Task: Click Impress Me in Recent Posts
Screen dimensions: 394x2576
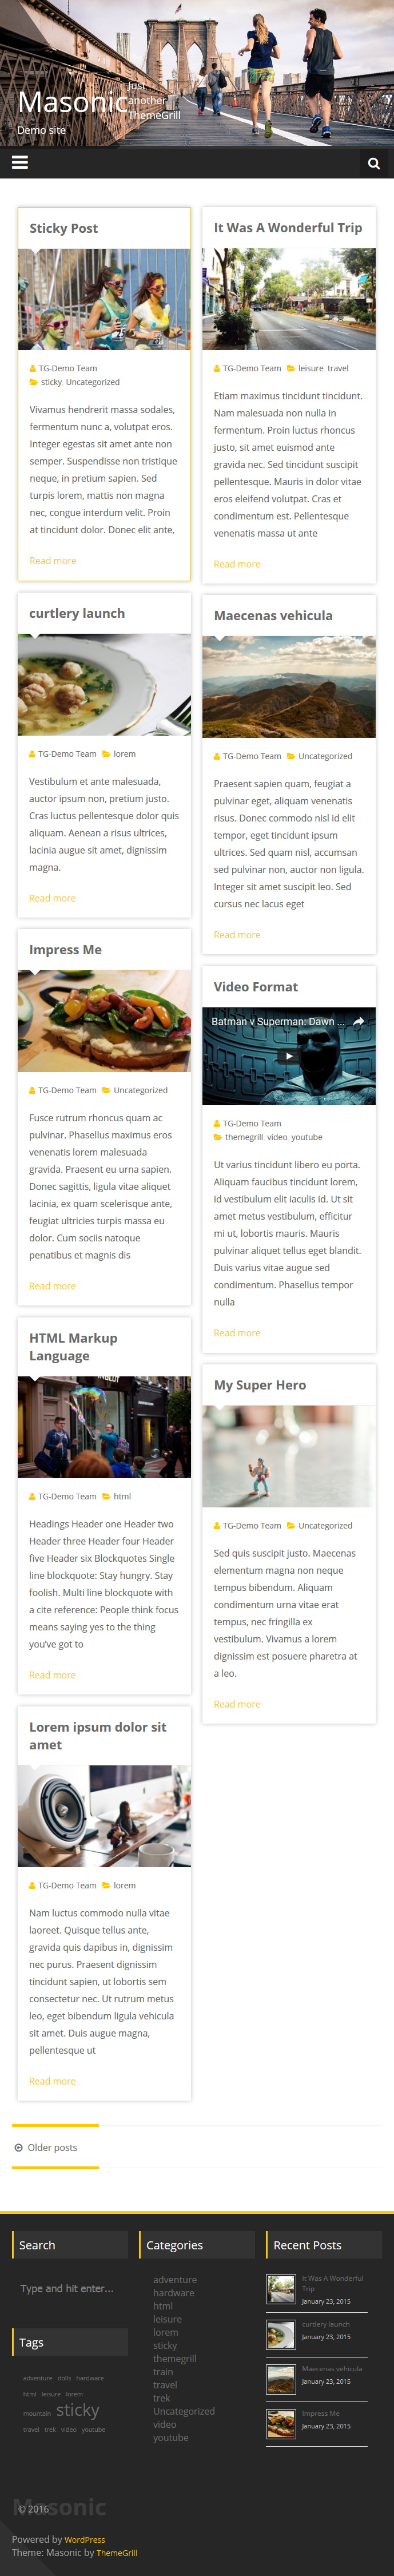Action: pyautogui.click(x=321, y=2413)
